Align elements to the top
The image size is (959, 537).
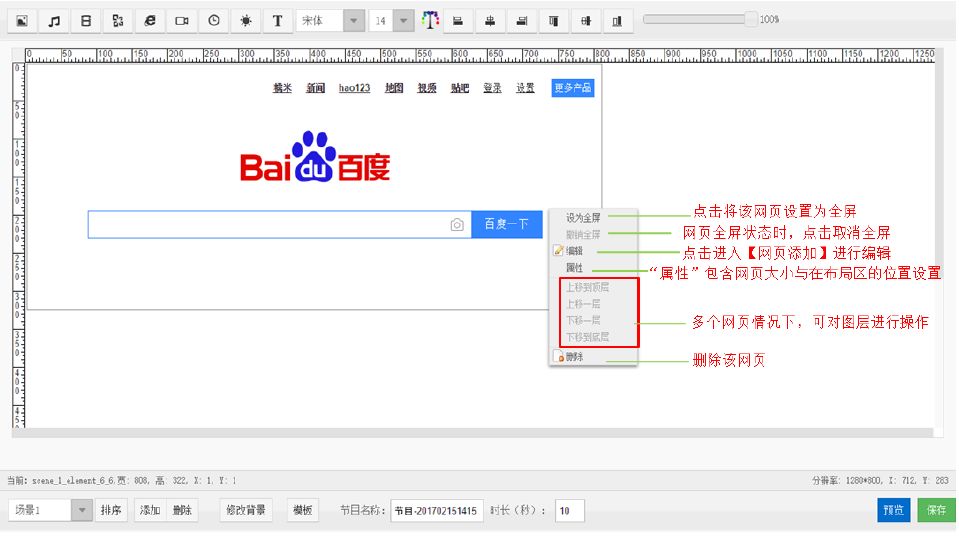pyautogui.click(x=554, y=21)
